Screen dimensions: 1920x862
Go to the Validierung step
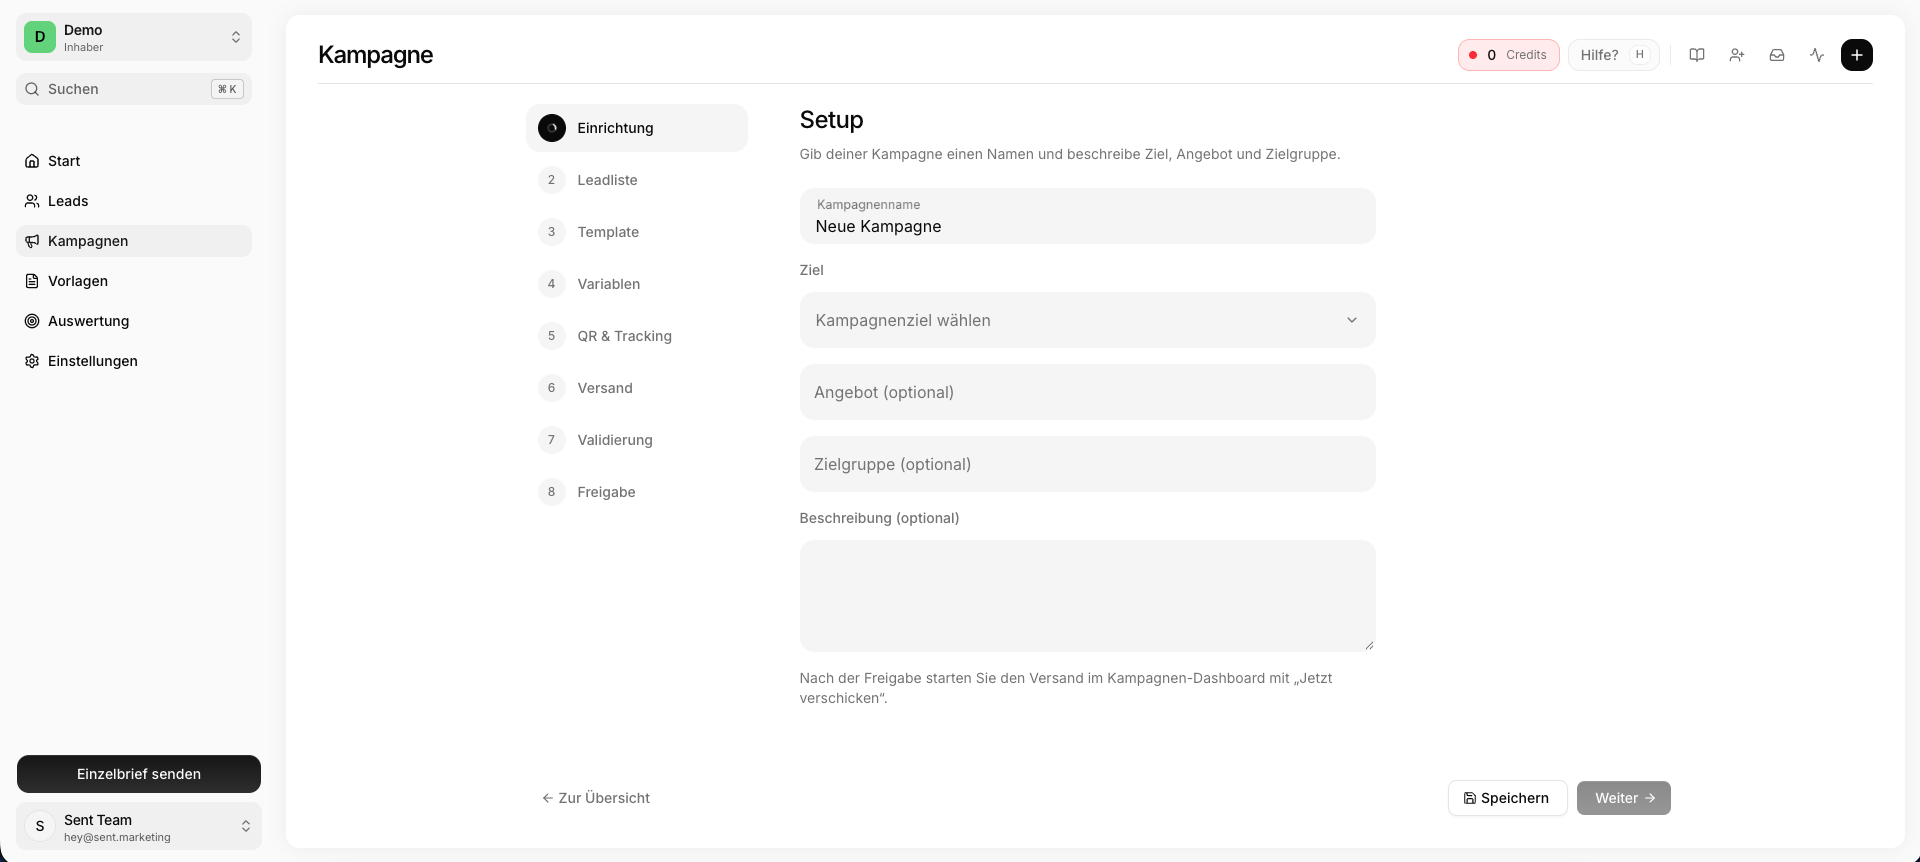coord(637,440)
